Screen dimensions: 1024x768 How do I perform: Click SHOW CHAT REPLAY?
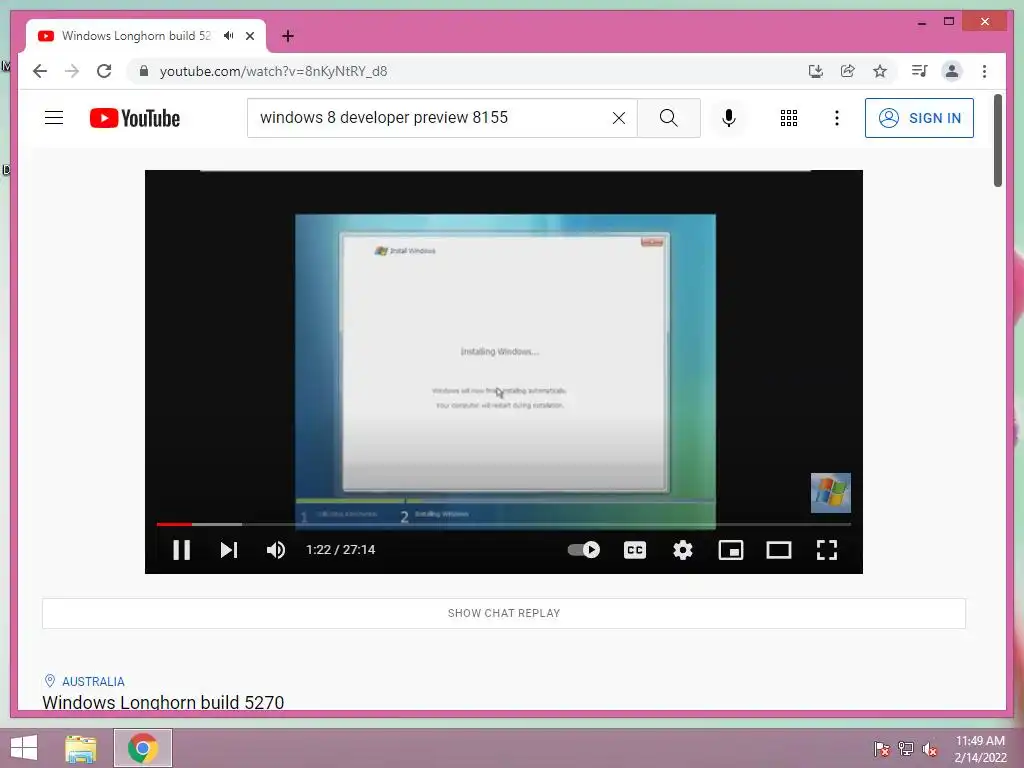(504, 613)
